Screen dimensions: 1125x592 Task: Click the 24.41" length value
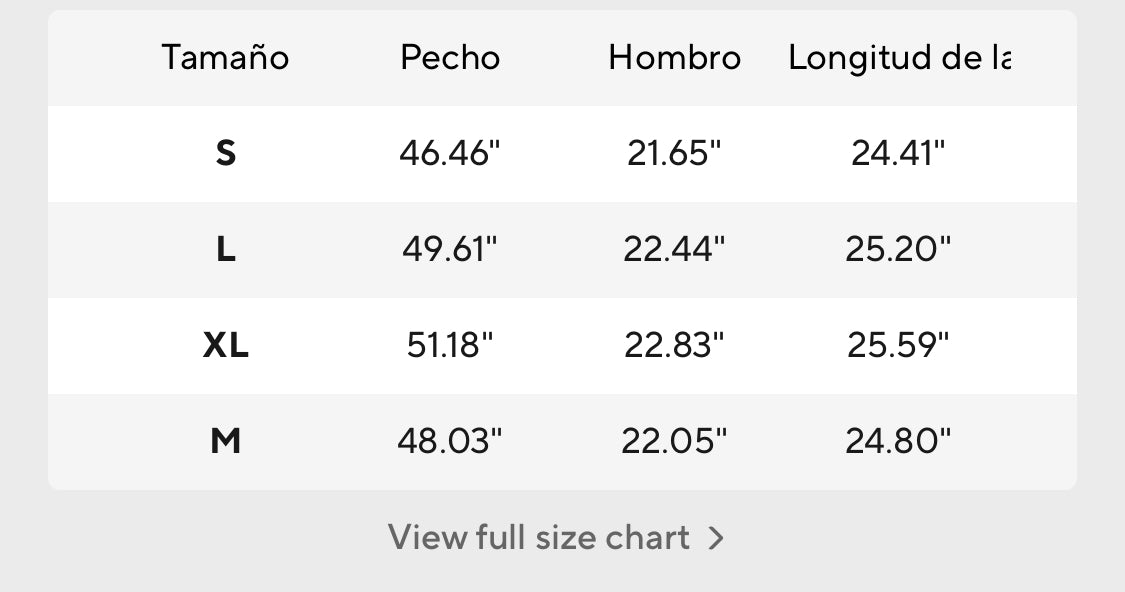[x=898, y=154]
